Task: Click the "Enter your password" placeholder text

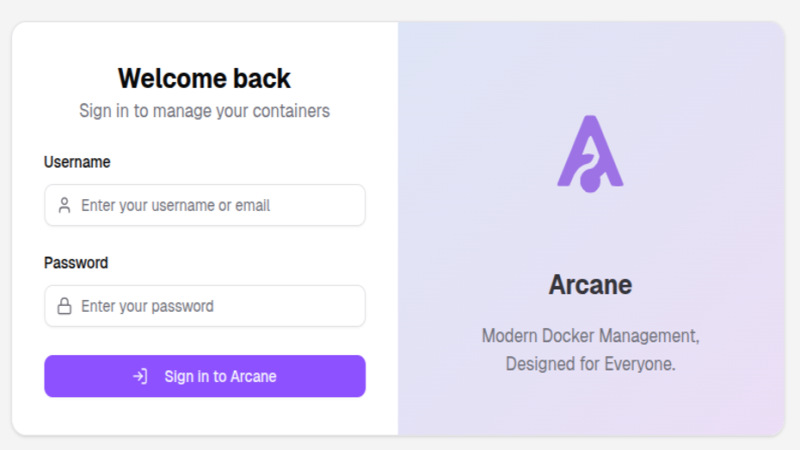Action: [x=147, y=306]
